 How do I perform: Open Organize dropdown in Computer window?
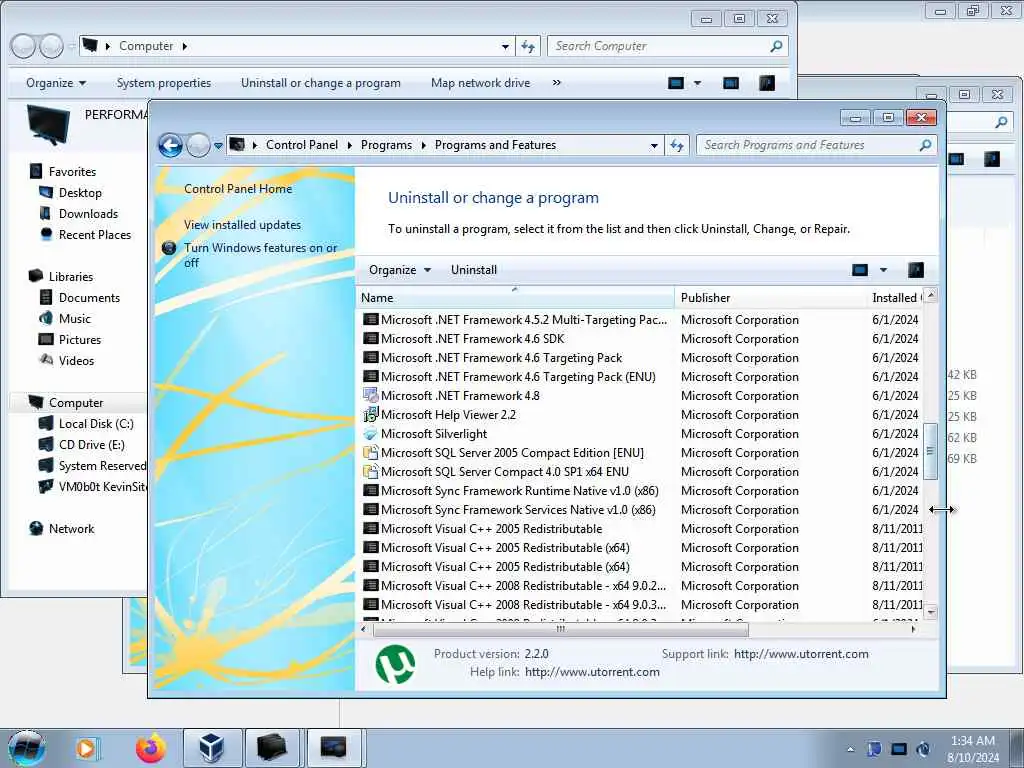point(56,83)
